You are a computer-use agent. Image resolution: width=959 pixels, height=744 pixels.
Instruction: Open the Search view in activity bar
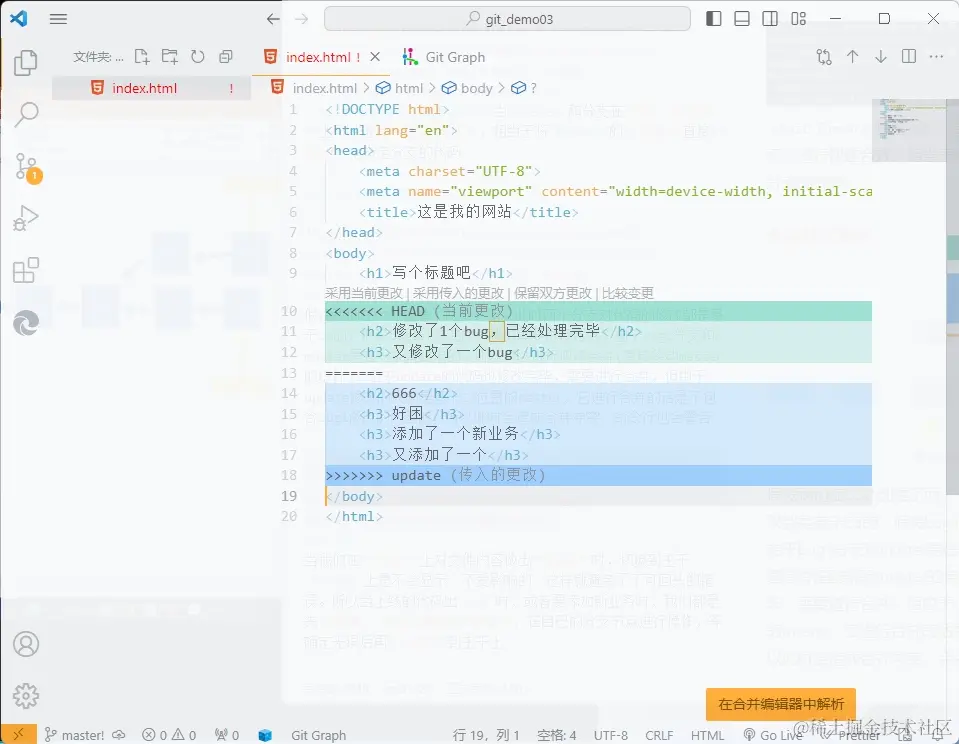click(26, 114)
